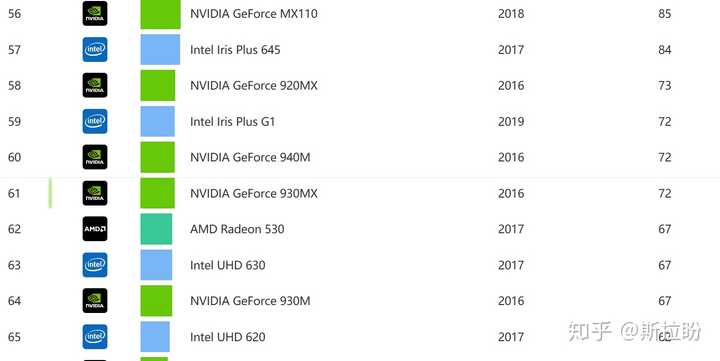Image resolution: width=720 pixels, height=361 pixels.
Task: Open the AMD Radeon 530 link
Action: coord(237,229)
